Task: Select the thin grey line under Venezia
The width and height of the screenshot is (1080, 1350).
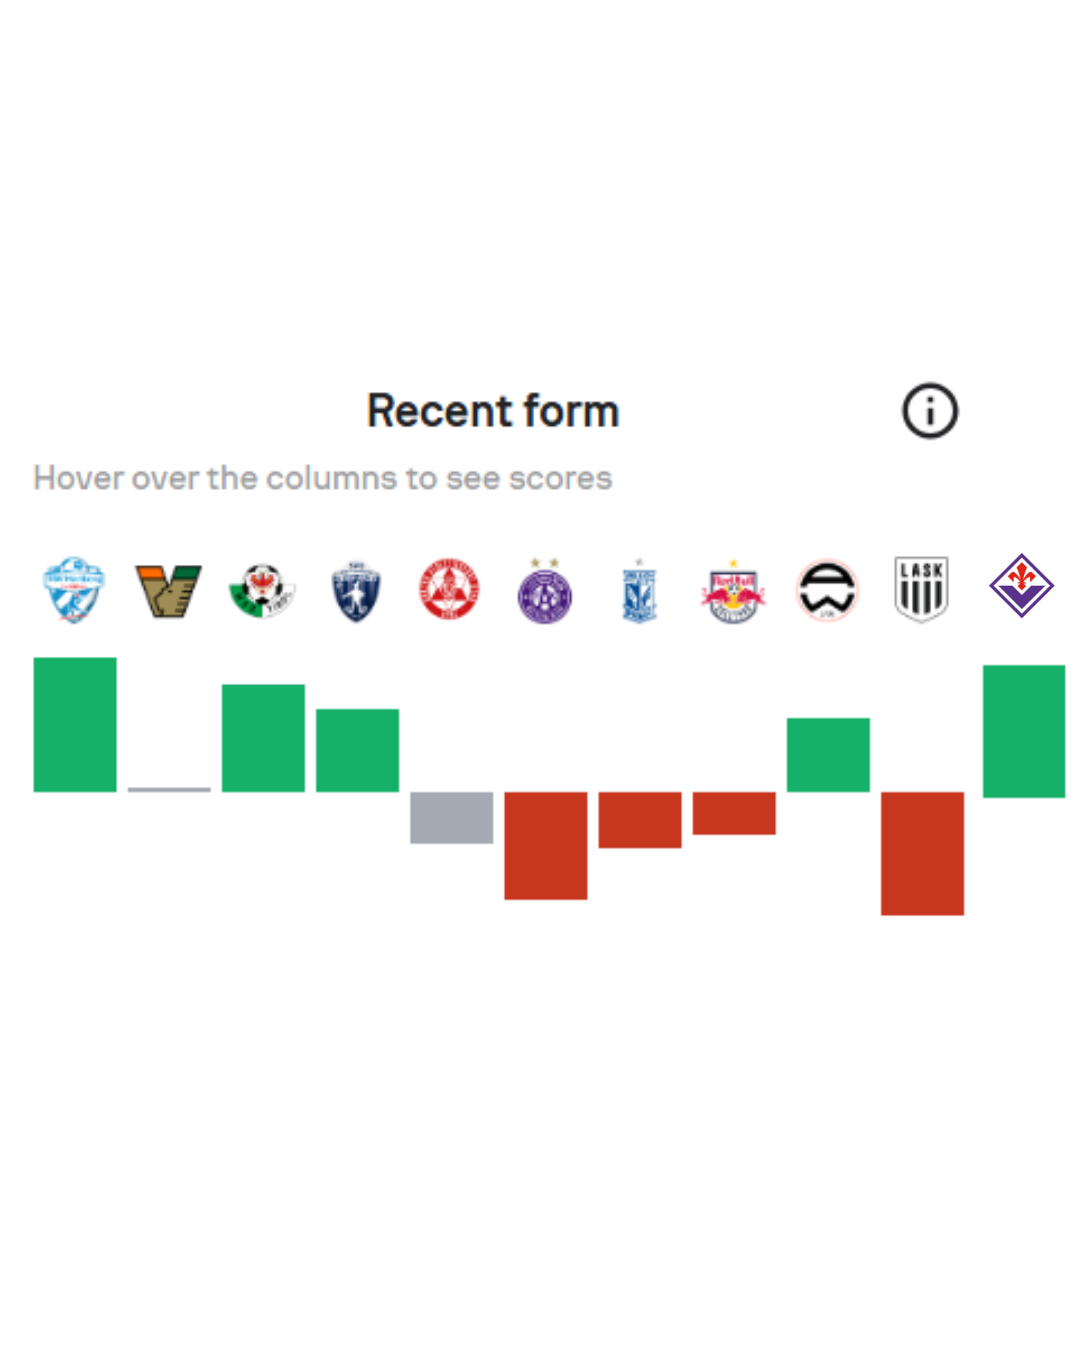Action: point(169,789)
